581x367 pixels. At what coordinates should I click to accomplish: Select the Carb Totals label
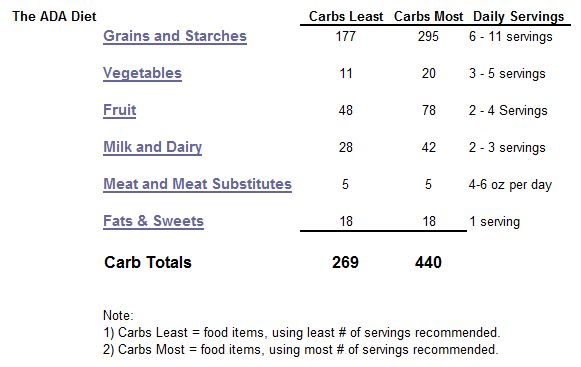[148, 262]
